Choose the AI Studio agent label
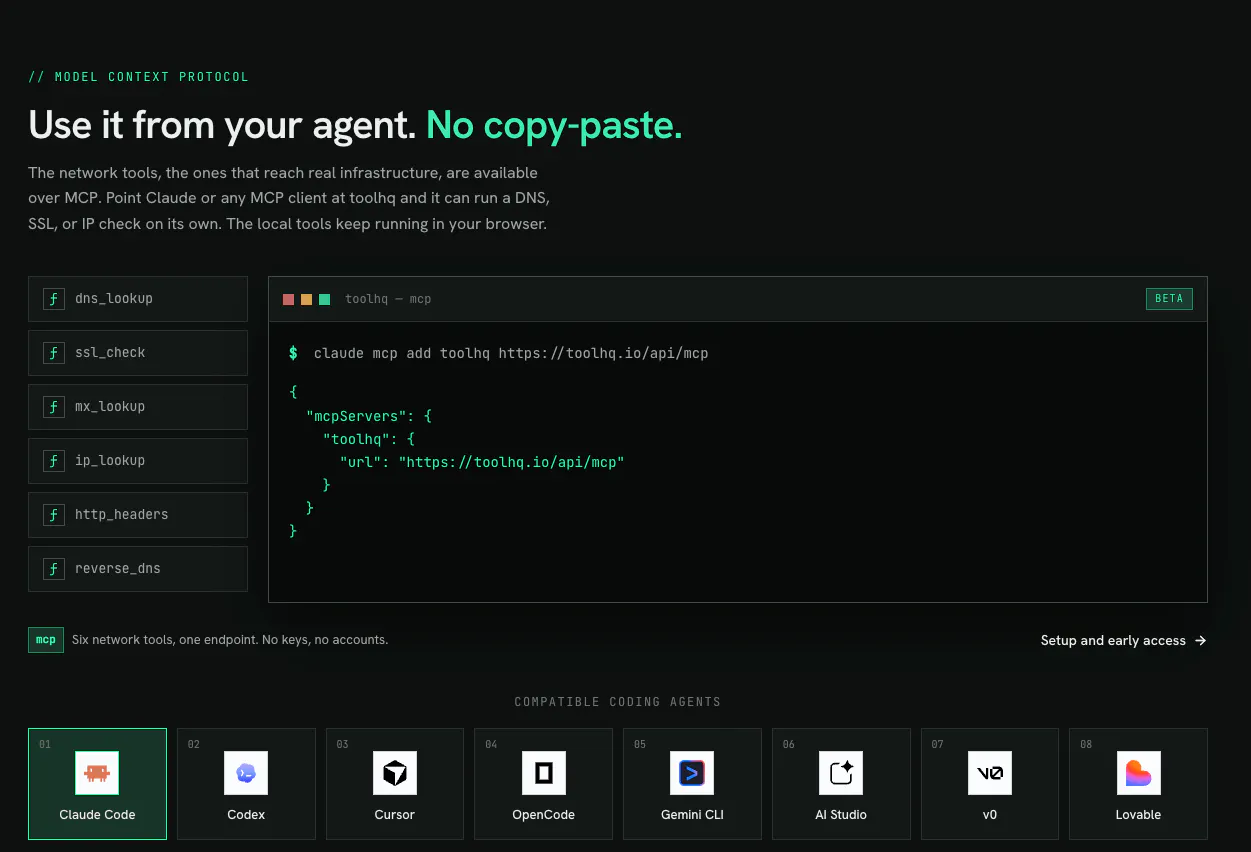Viewport: 1251px width, 852px height. [841, 815]
